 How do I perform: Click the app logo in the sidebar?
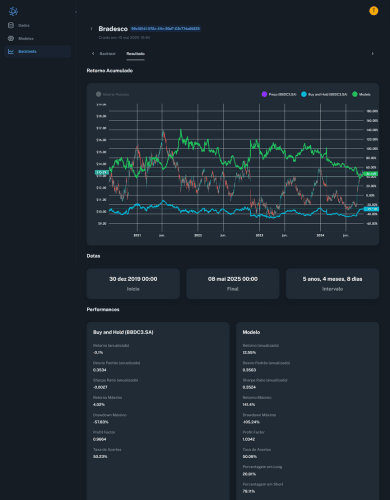click(13, 11)
